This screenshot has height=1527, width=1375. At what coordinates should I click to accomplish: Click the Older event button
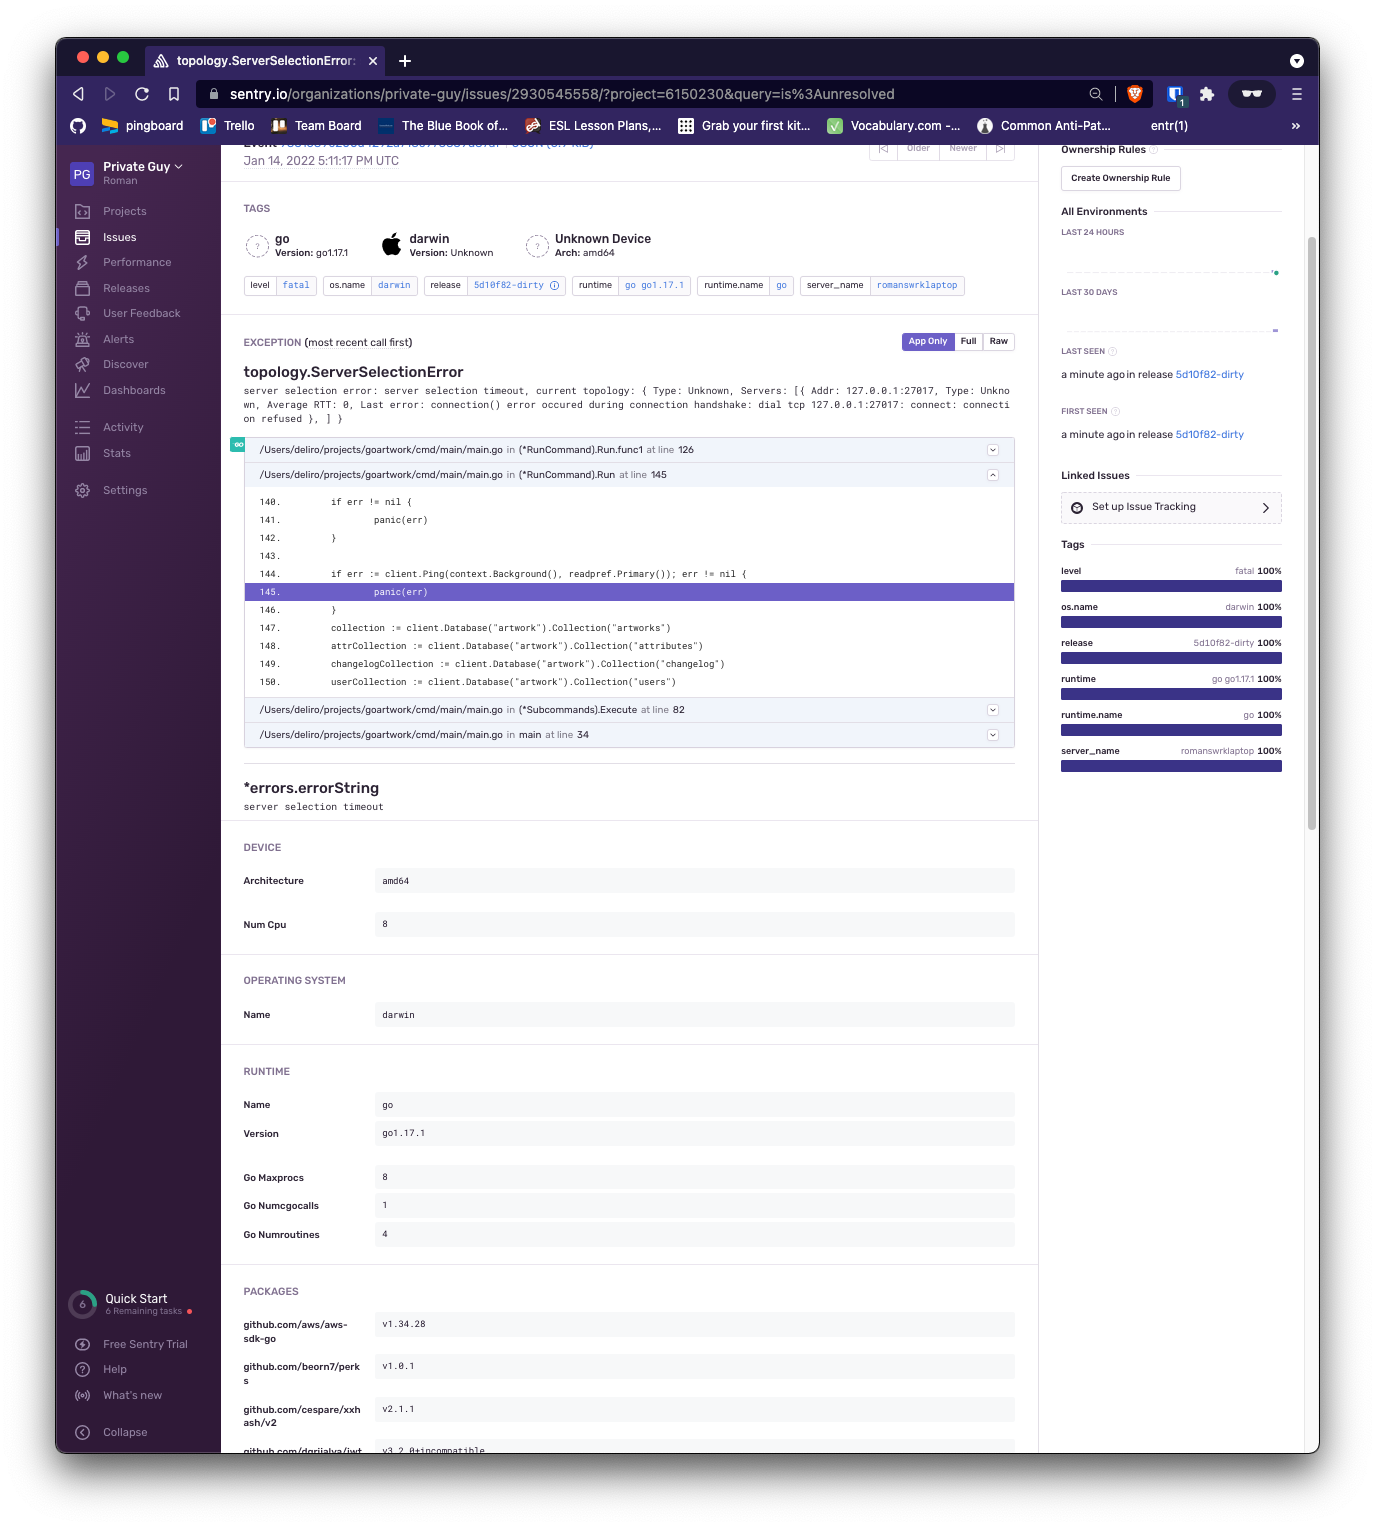point(918,148)
